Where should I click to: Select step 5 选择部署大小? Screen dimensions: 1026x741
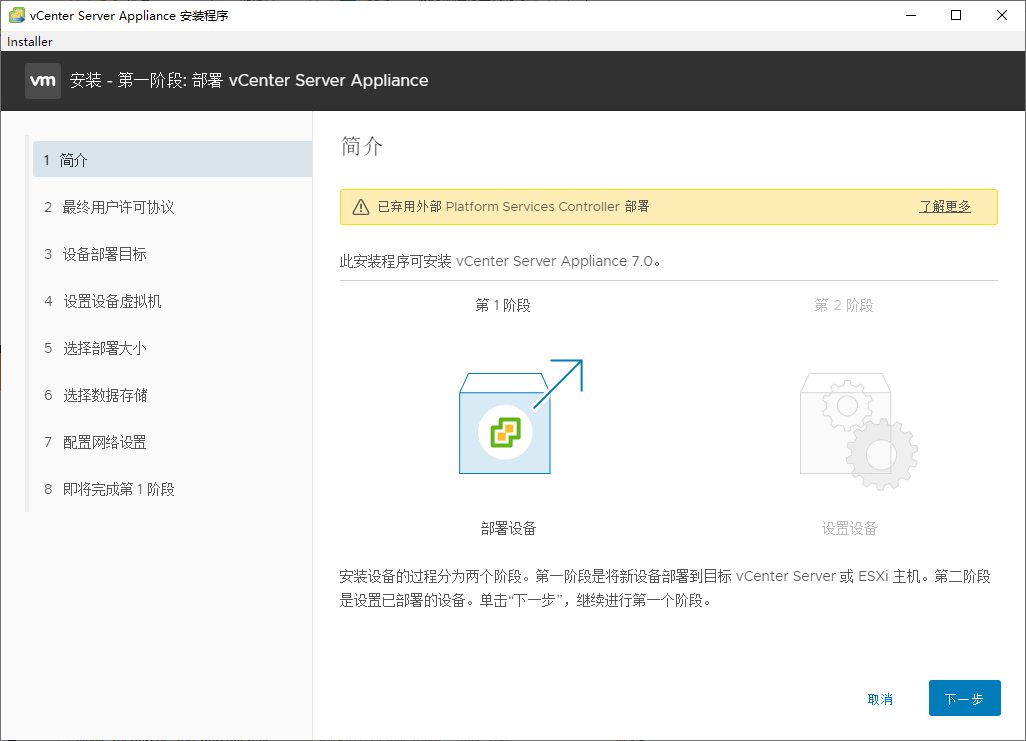(x=102, y=348)
